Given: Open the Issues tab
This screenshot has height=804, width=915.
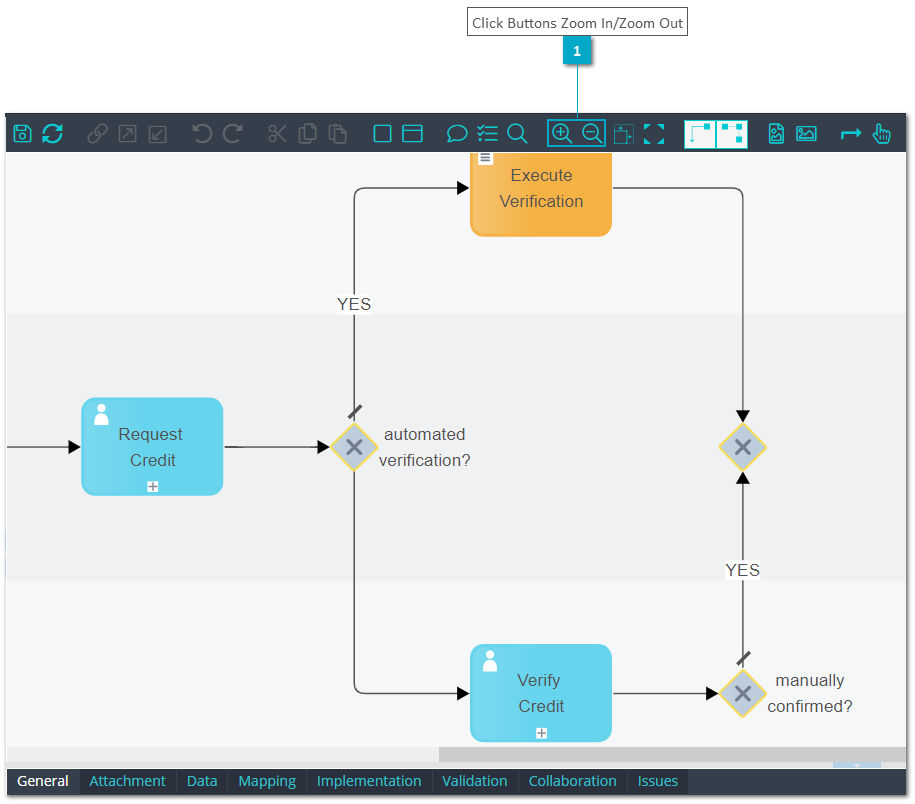Looking at the screenshot, I should [658, 781].
